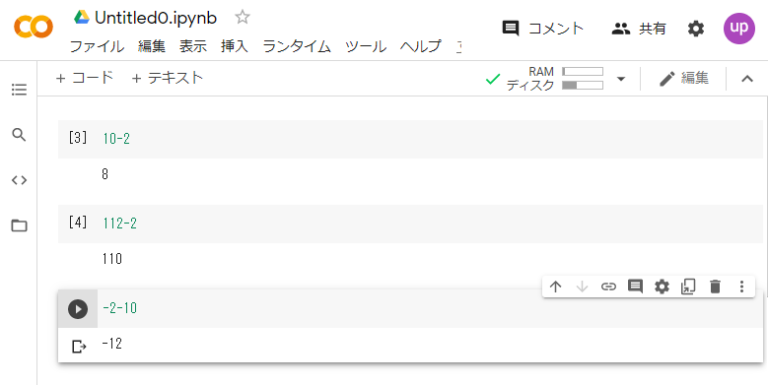Open the ランタイム menu
The image size is (768, 385).
(296, 47)
